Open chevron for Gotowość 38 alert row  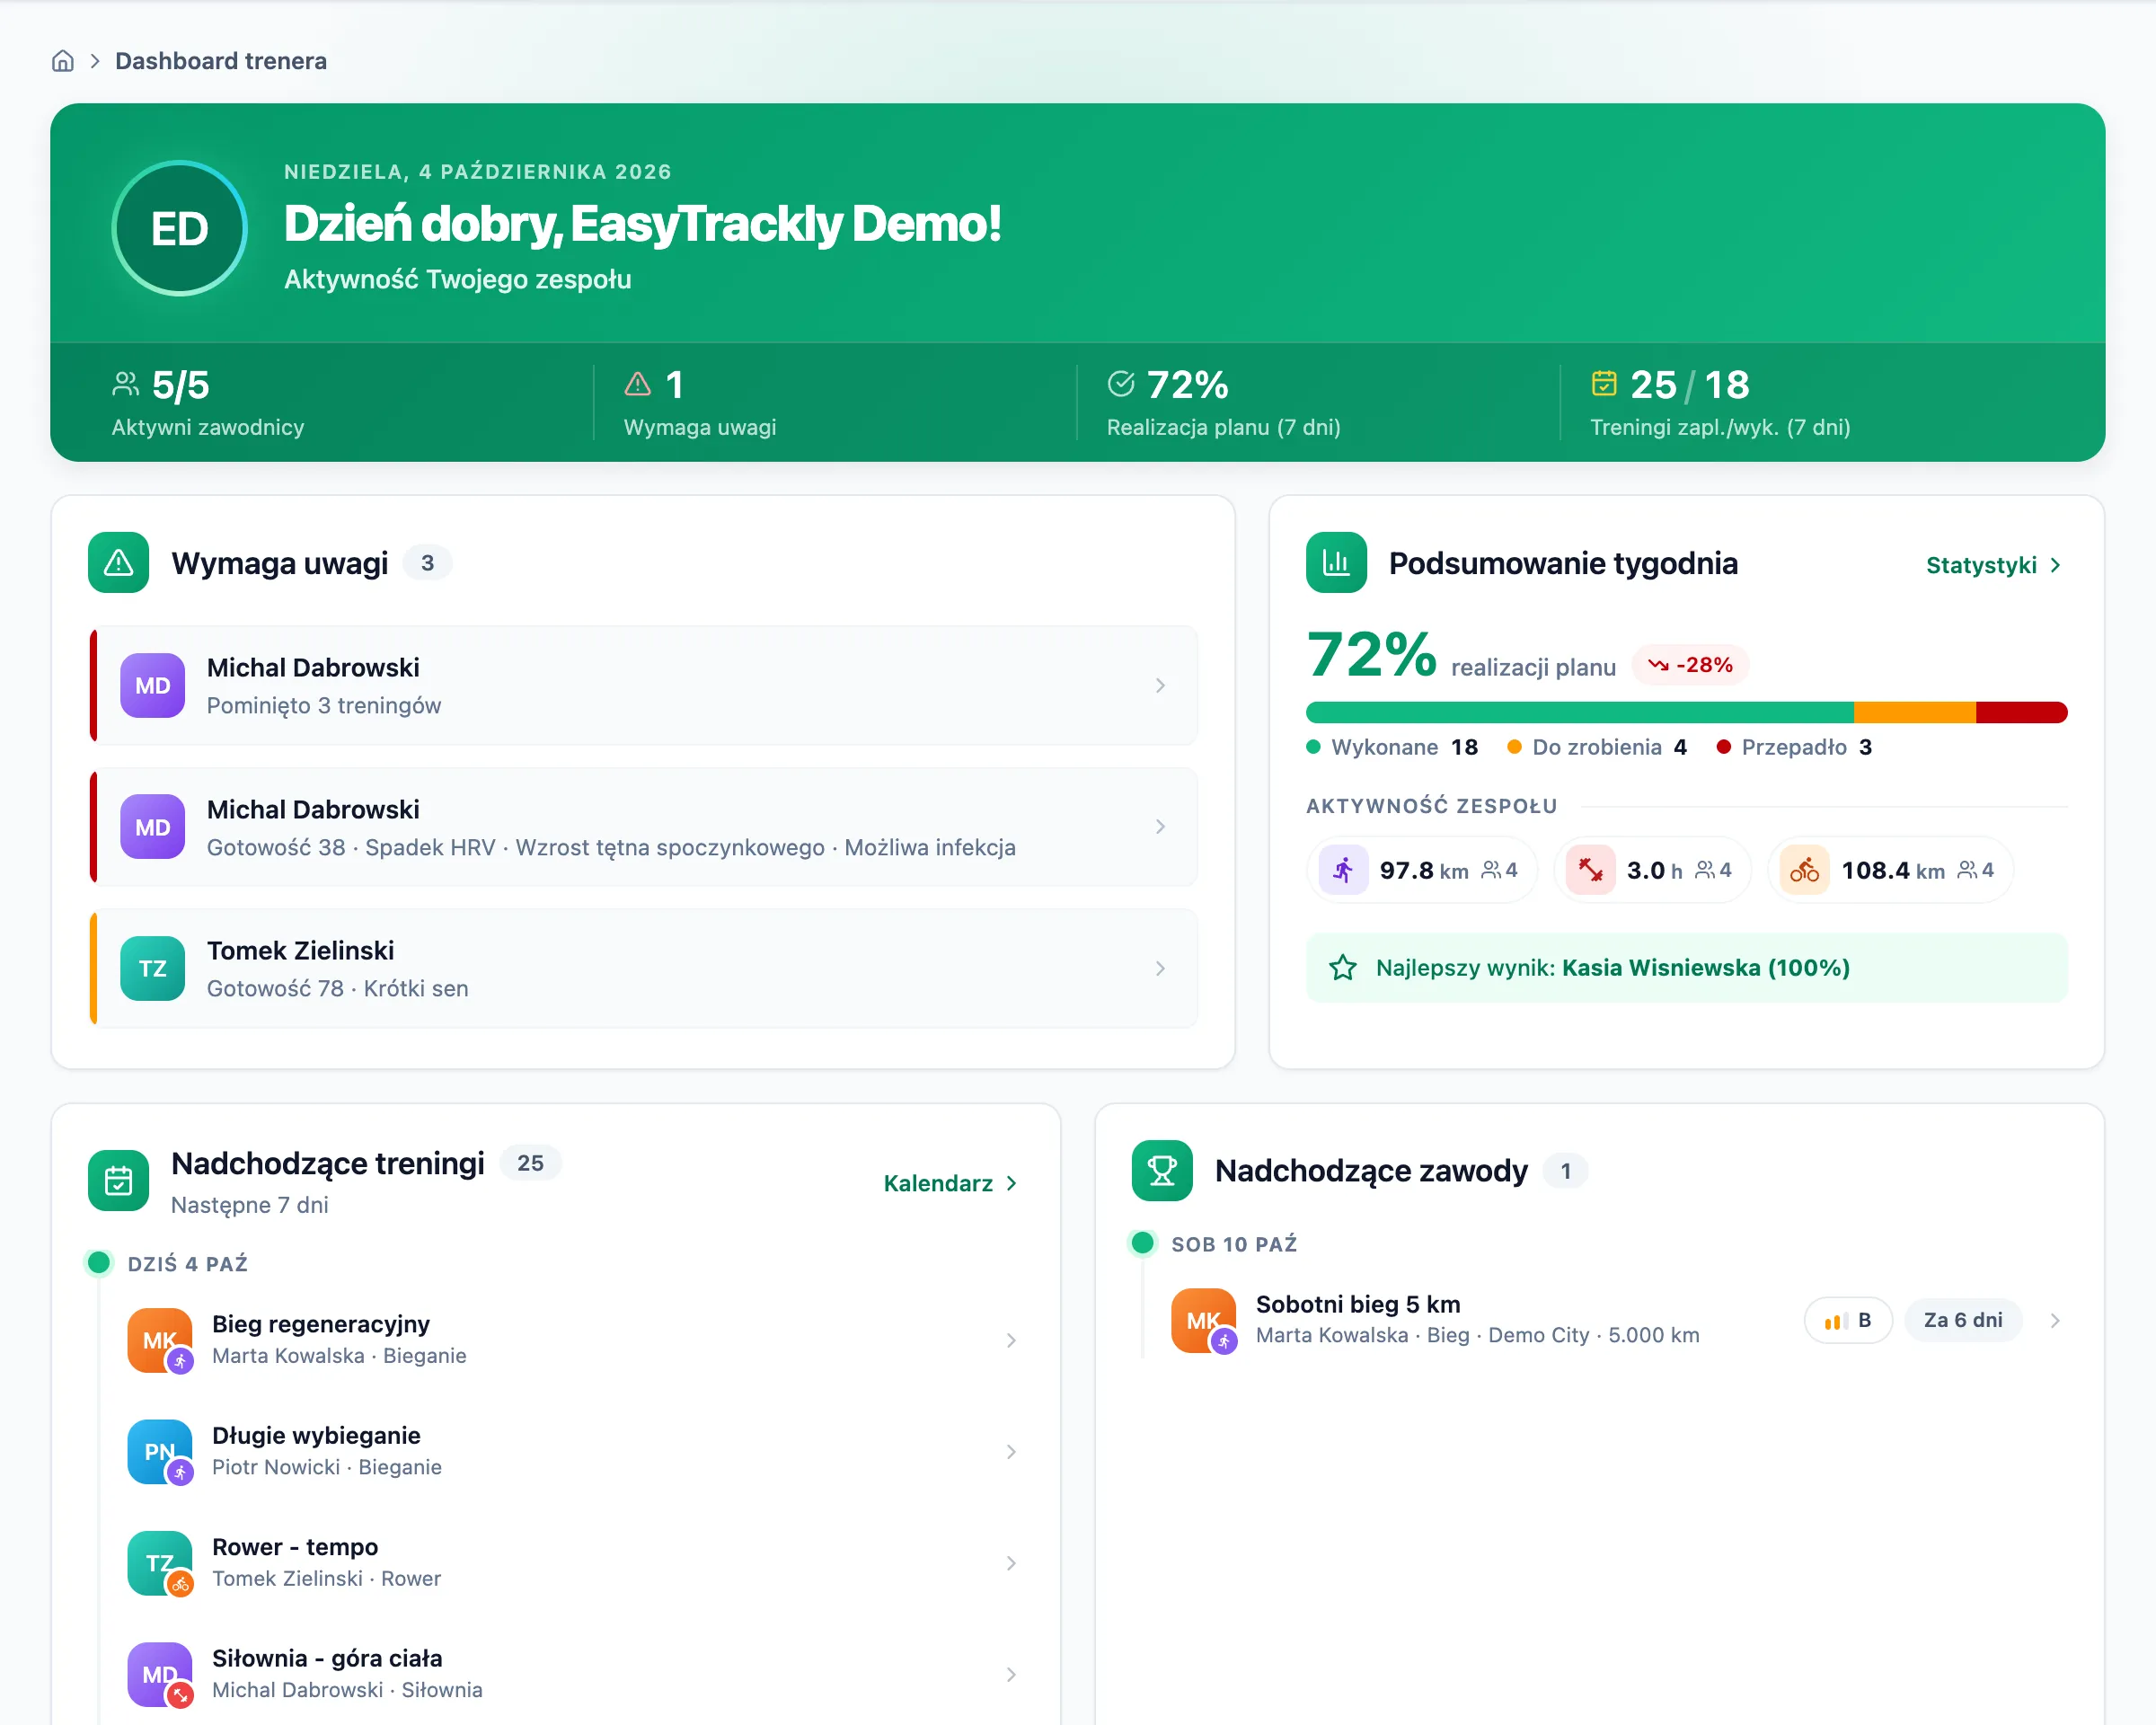tap(1160, 827)
